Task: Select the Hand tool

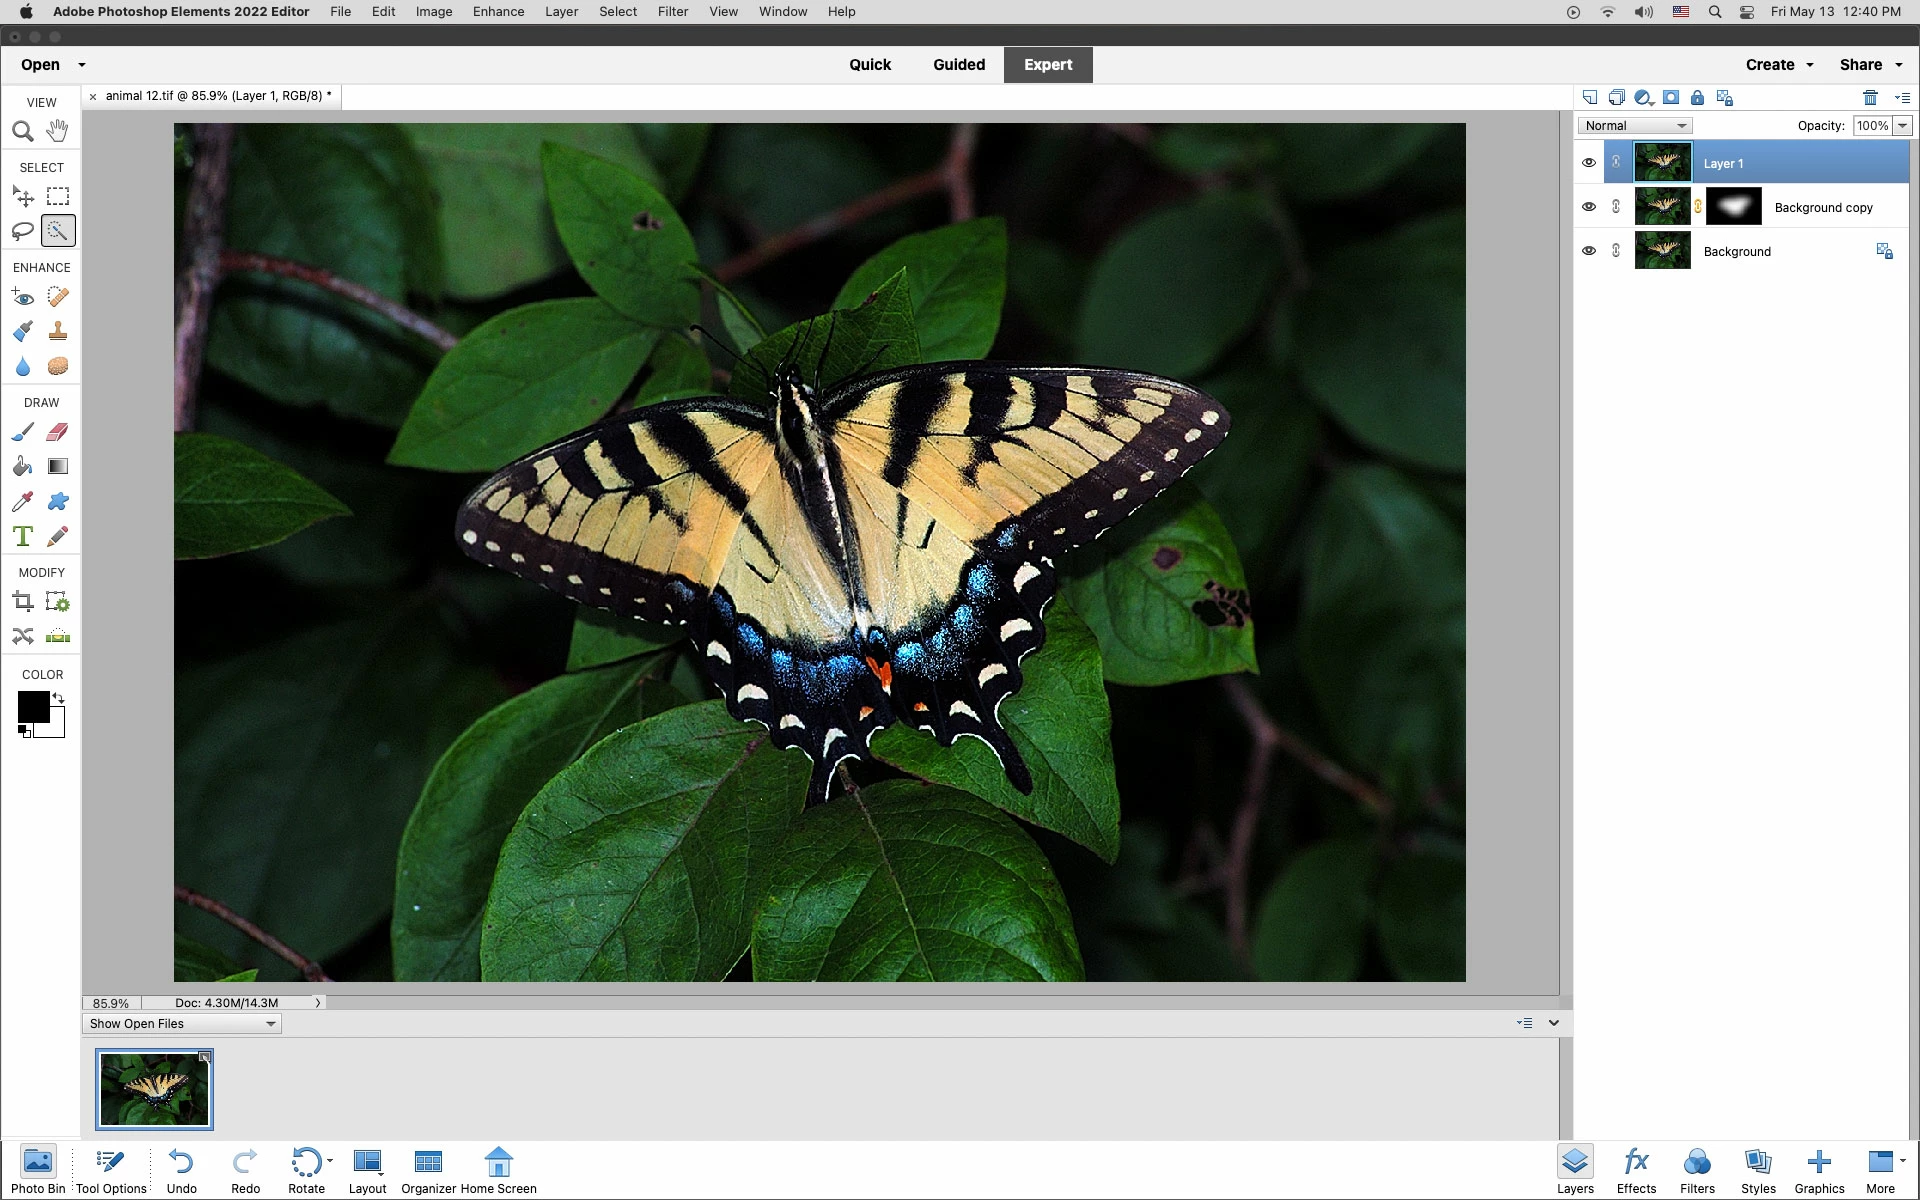Action: tap(58, 131)
